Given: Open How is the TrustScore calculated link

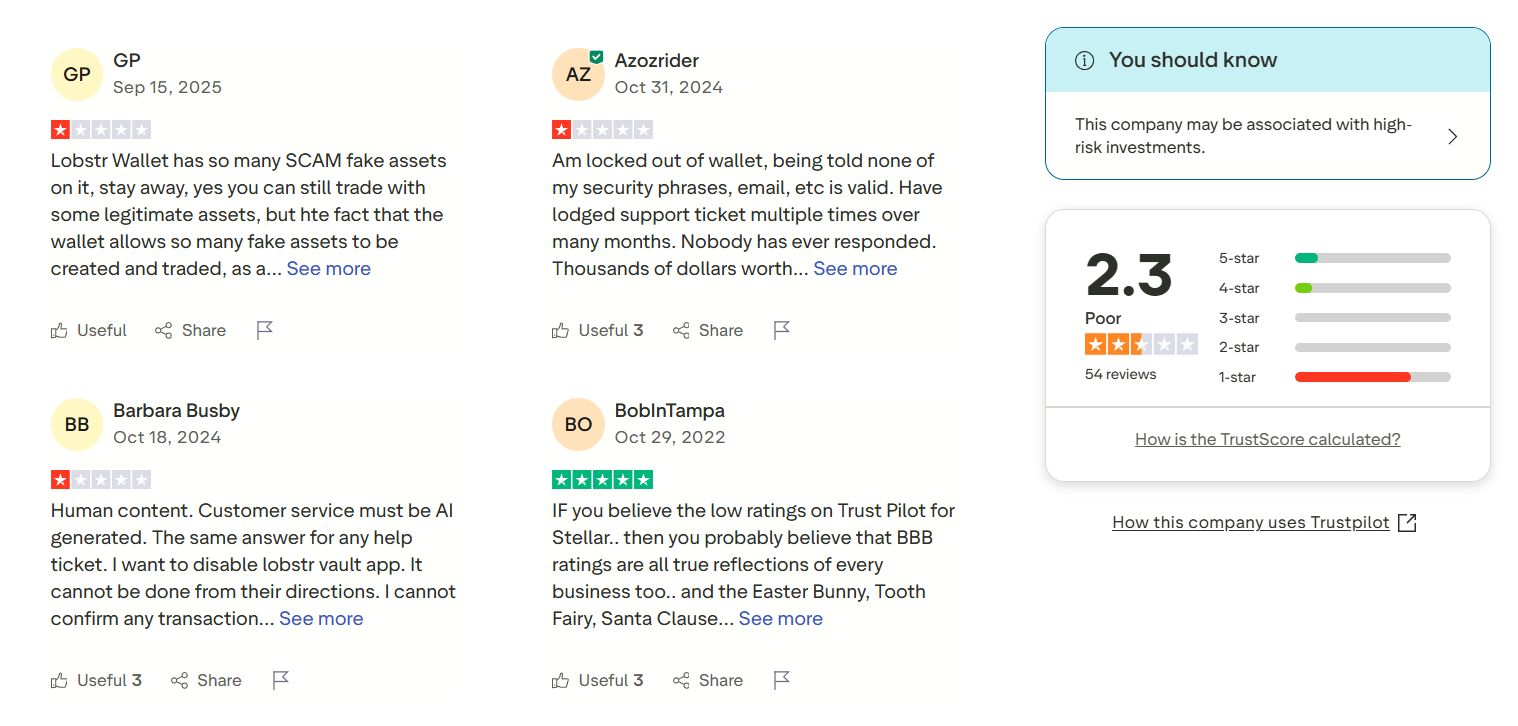Looking at the screenshot, I should coord(1267,439).
